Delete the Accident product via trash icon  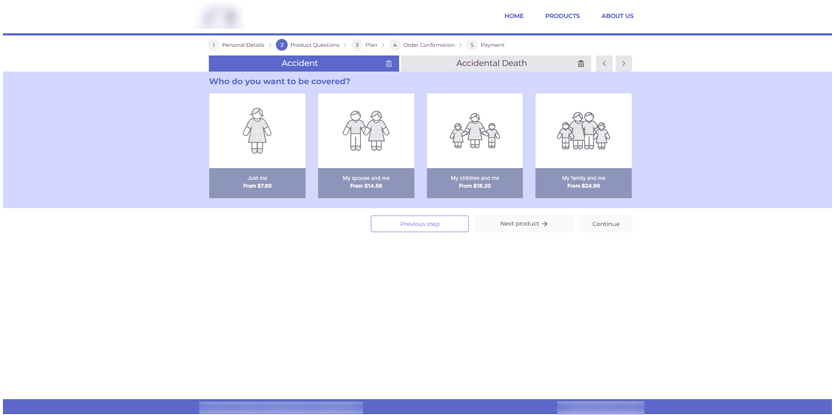click(x=389, y=64)
